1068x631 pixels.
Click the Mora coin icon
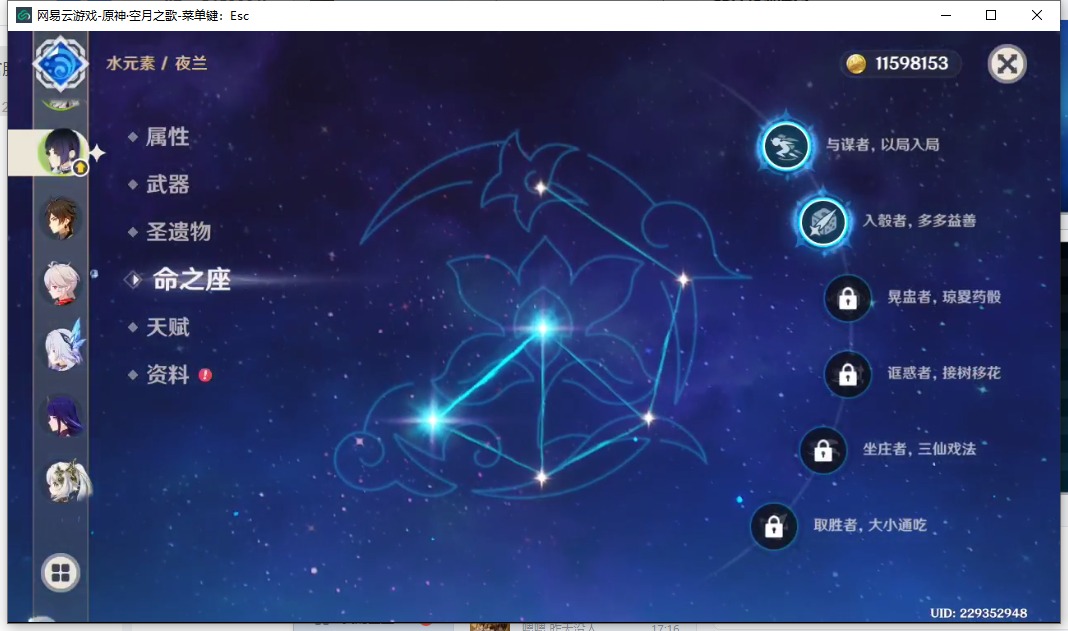click(856, 64)
